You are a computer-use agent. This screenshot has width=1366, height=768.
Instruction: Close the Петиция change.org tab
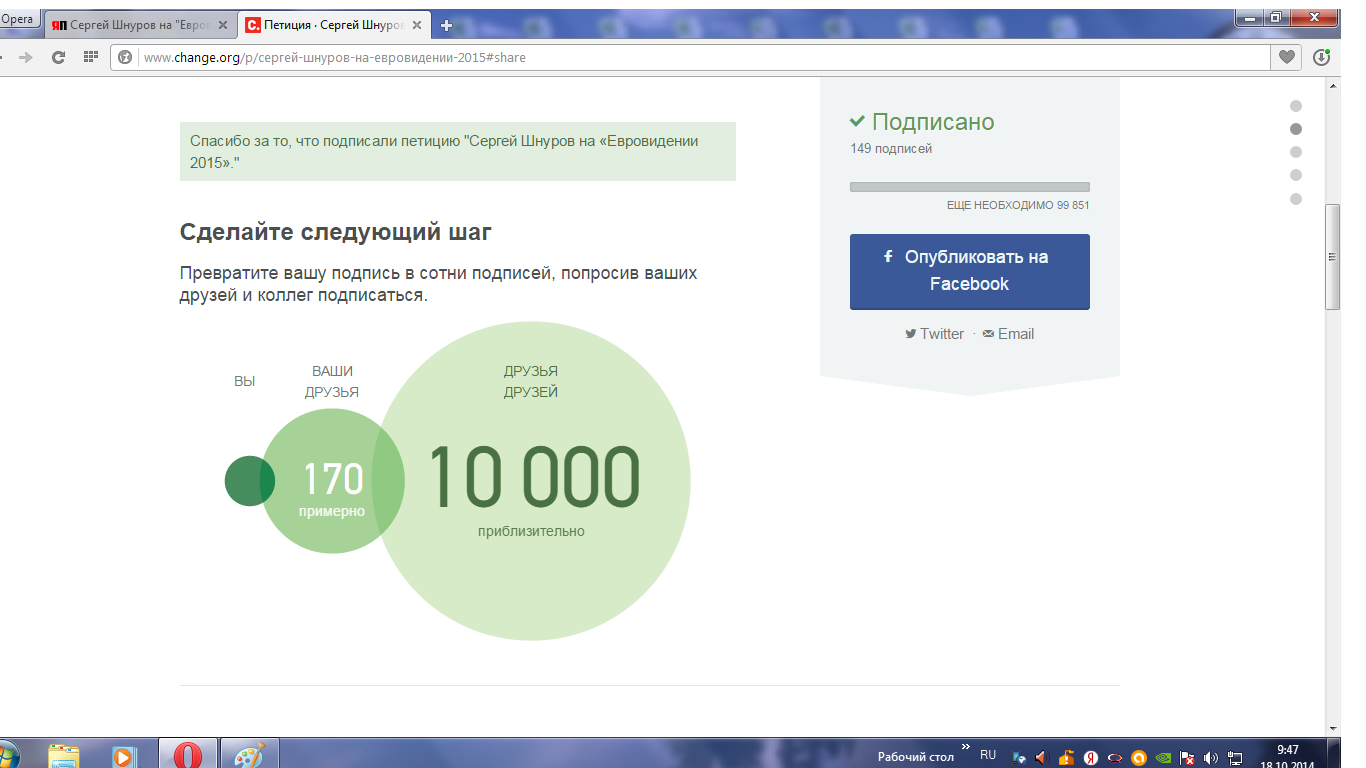417,26
